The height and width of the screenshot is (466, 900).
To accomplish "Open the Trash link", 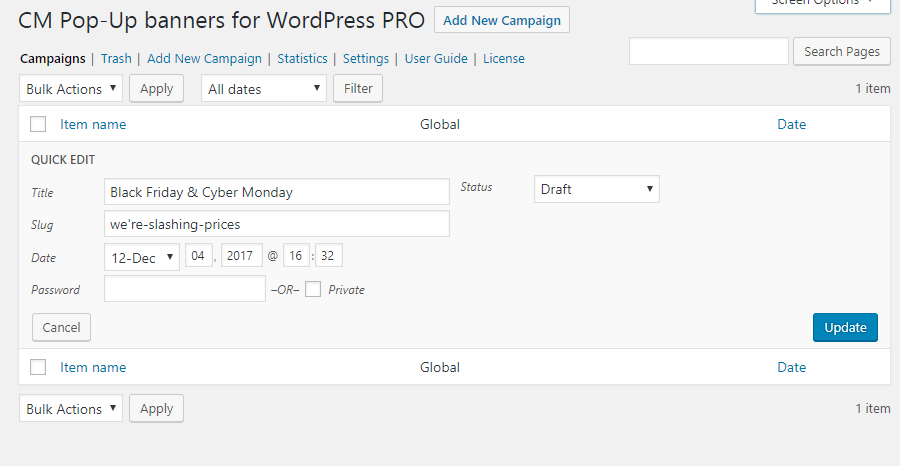I will (x=116, y=59).
